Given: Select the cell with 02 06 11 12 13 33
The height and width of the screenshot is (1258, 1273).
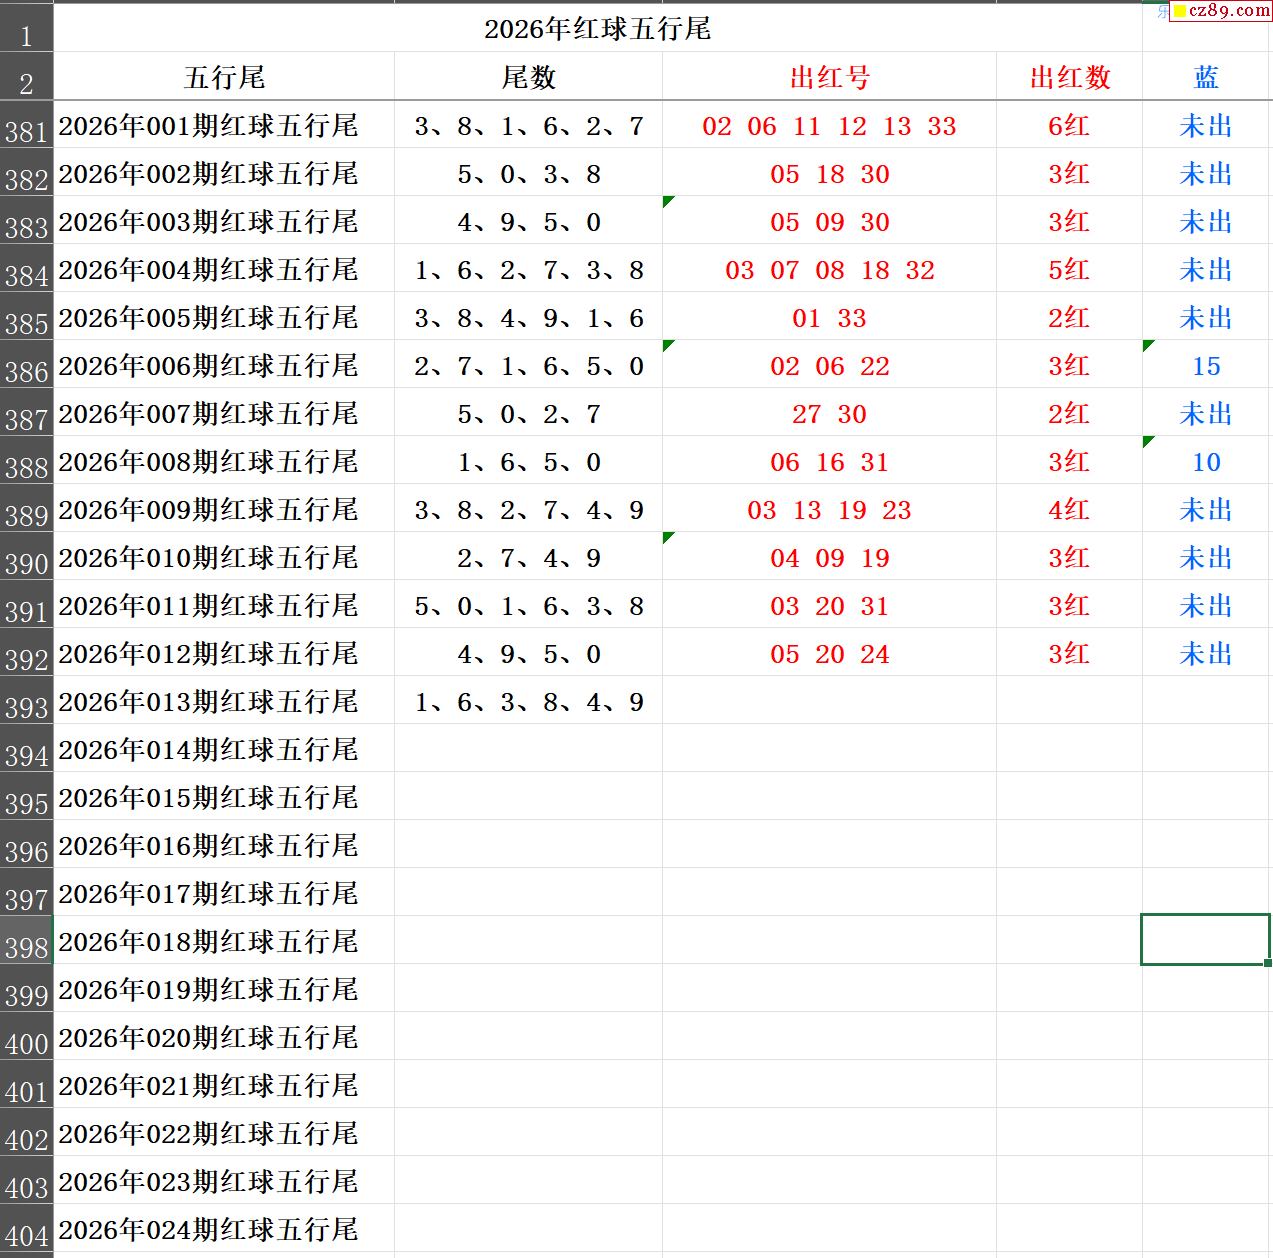Looking at the screenshot, I should click(x=829, y=126).
